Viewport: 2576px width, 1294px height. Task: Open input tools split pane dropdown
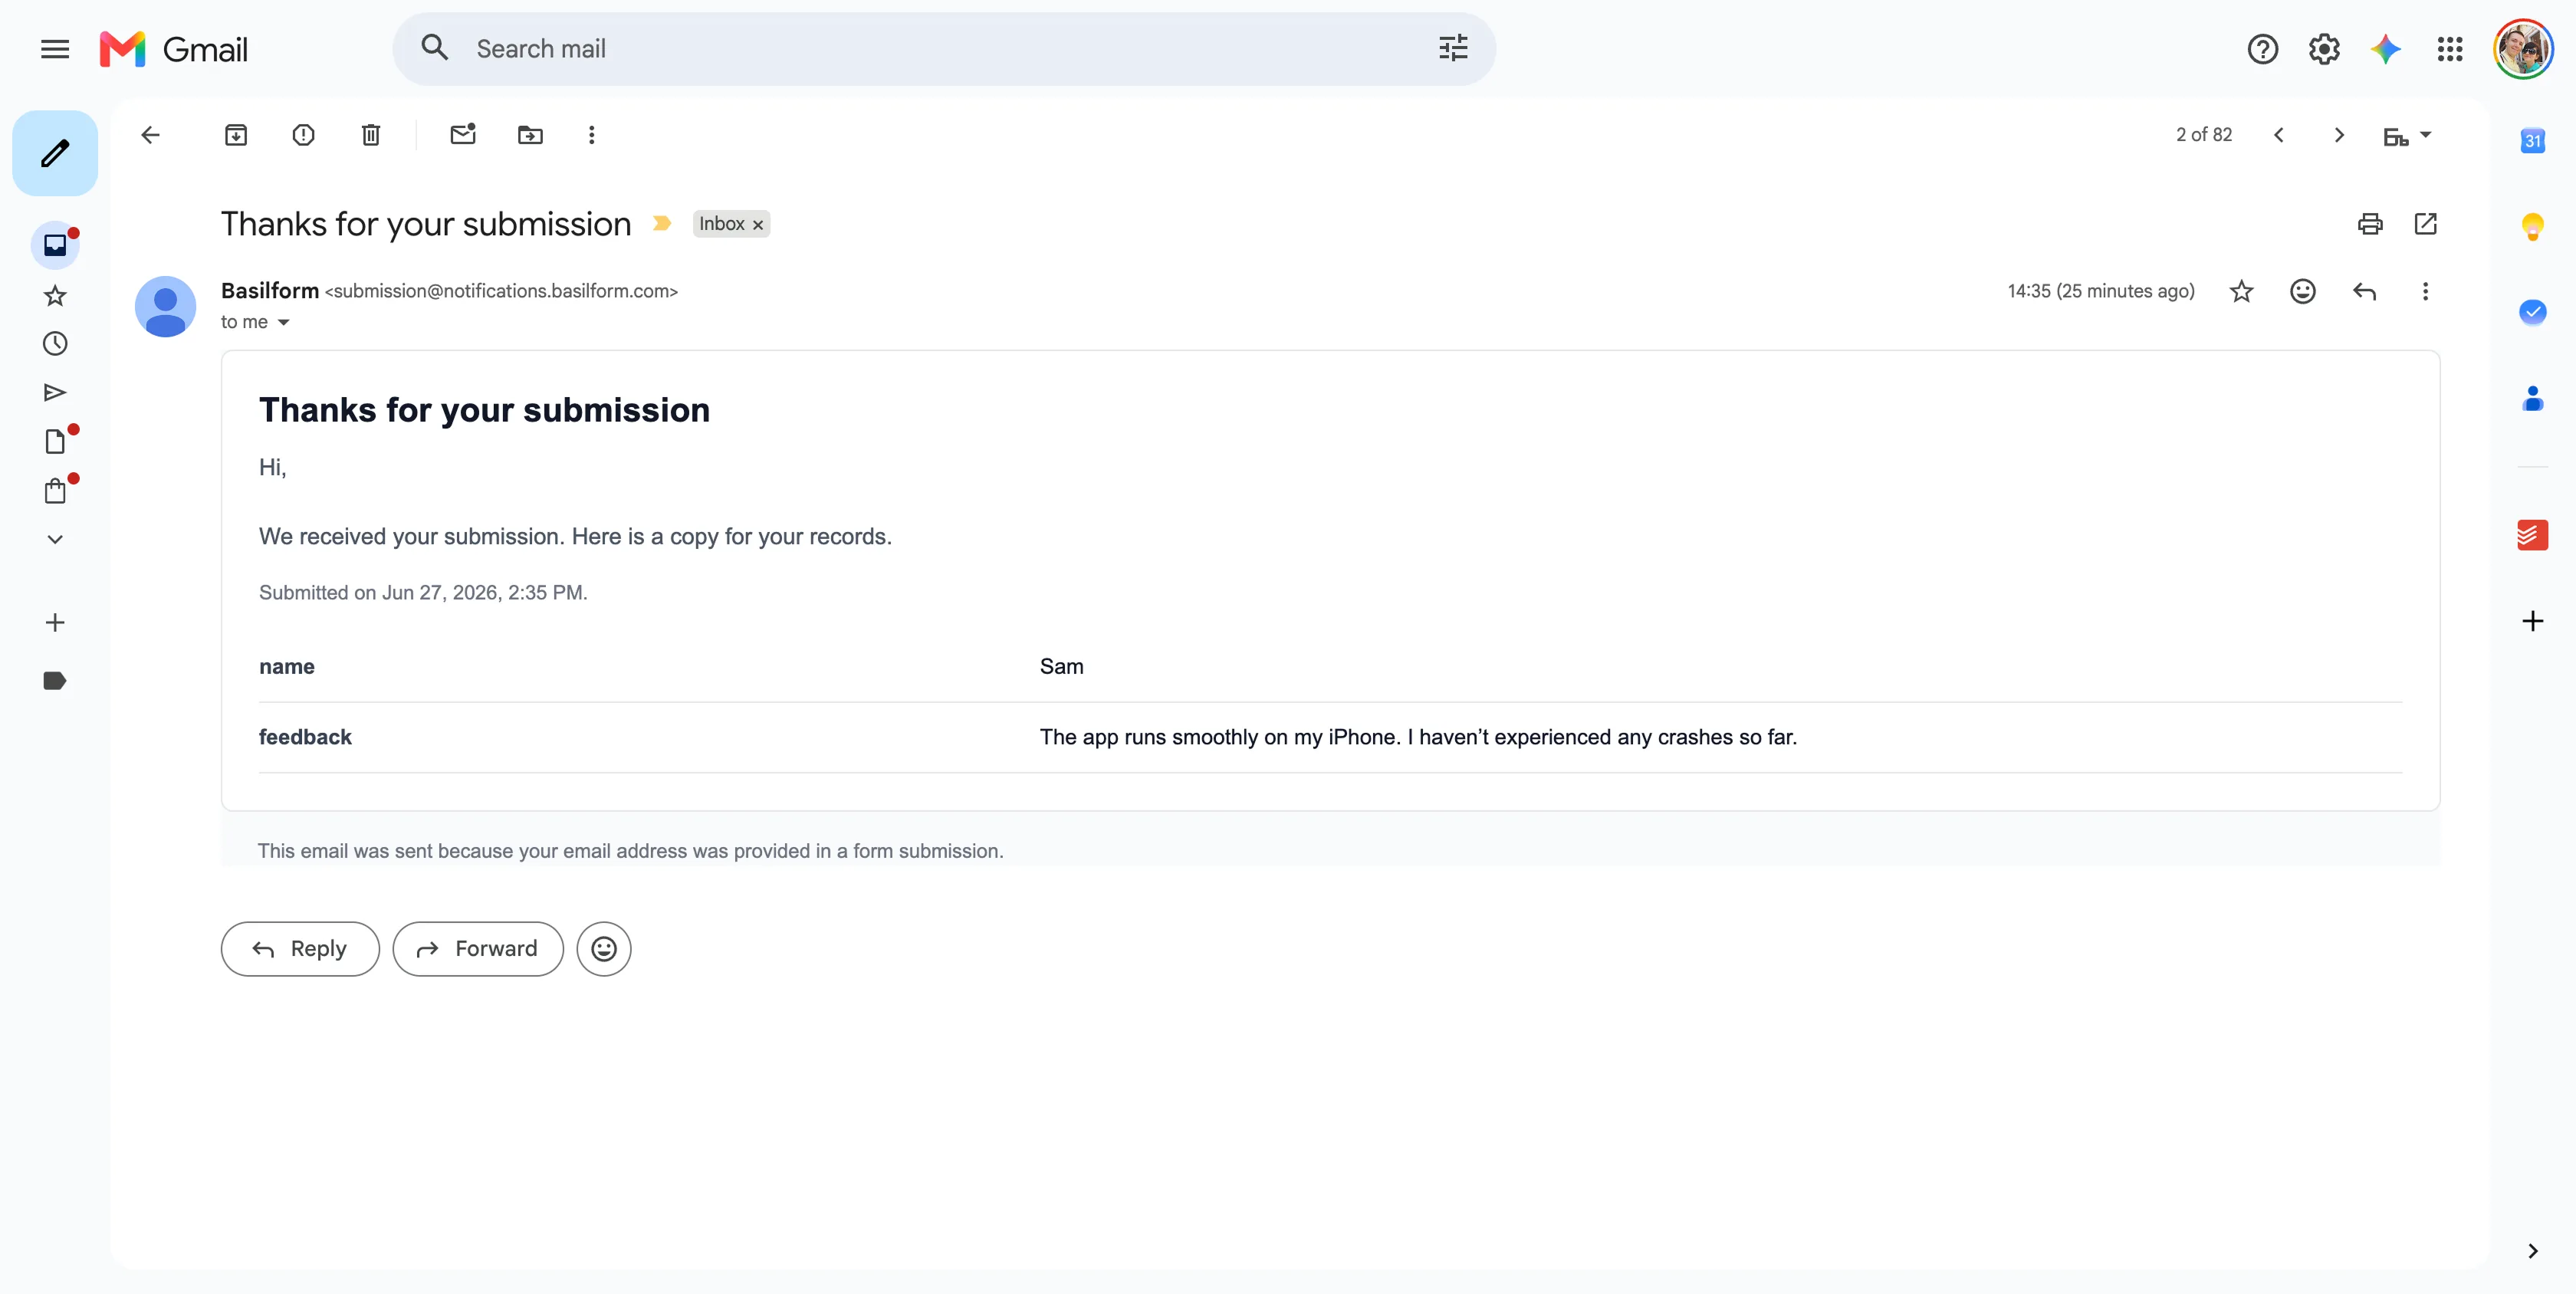pos(2407,136)
